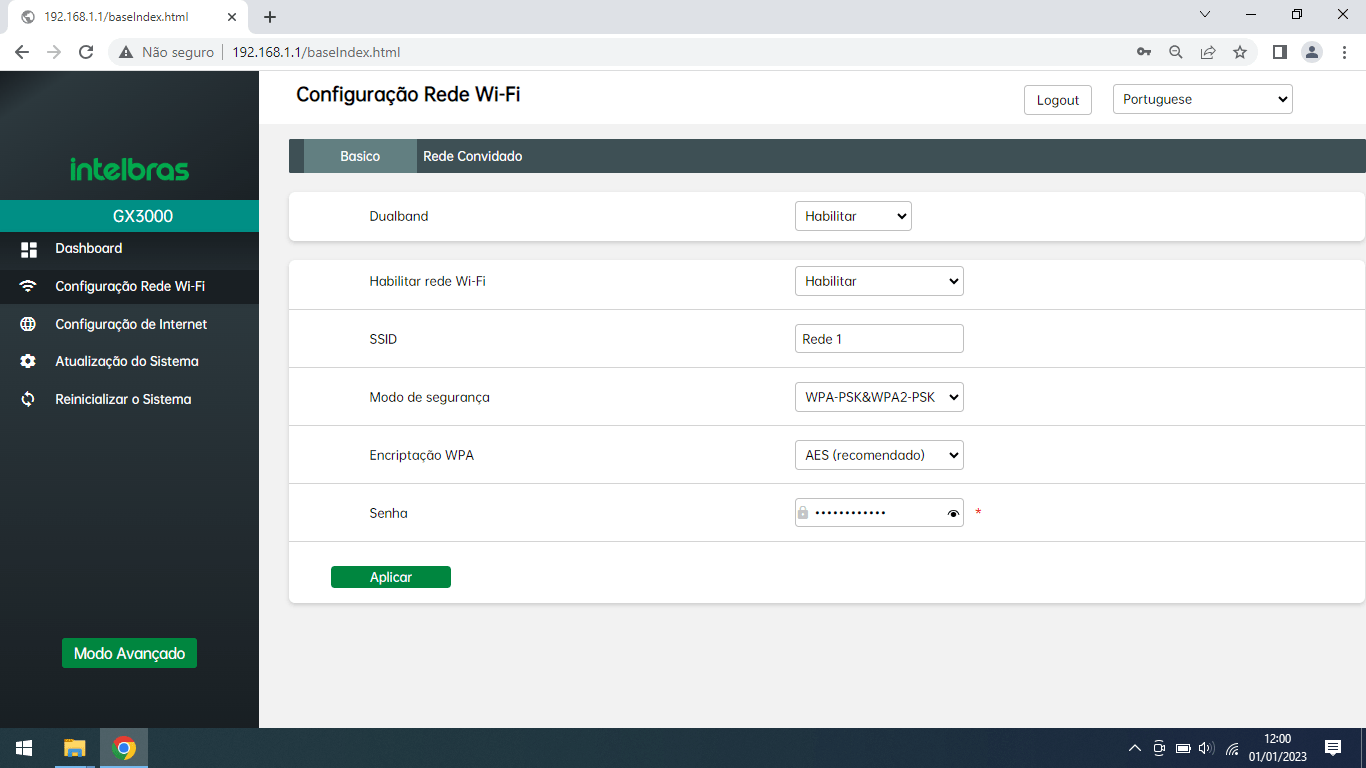Viewport: 1366px width, 768px height.
Task: Click the share page icon in address bar
Action: pyautogui.click(x=1208, y=52)
